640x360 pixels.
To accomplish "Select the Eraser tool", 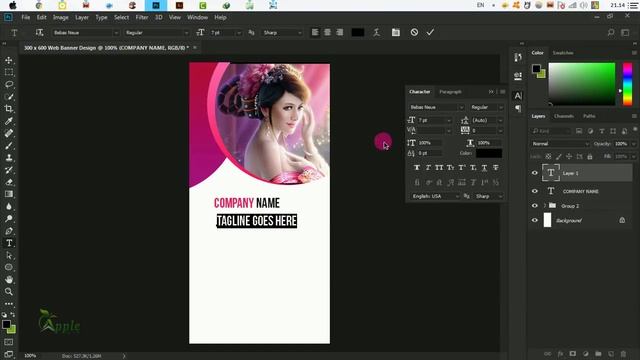I will click(9, 182).
